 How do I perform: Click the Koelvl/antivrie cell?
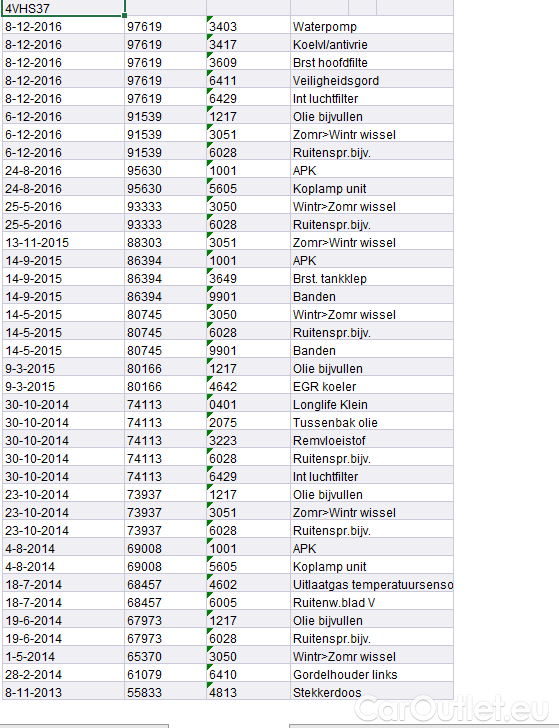click(x=372, y=45)
